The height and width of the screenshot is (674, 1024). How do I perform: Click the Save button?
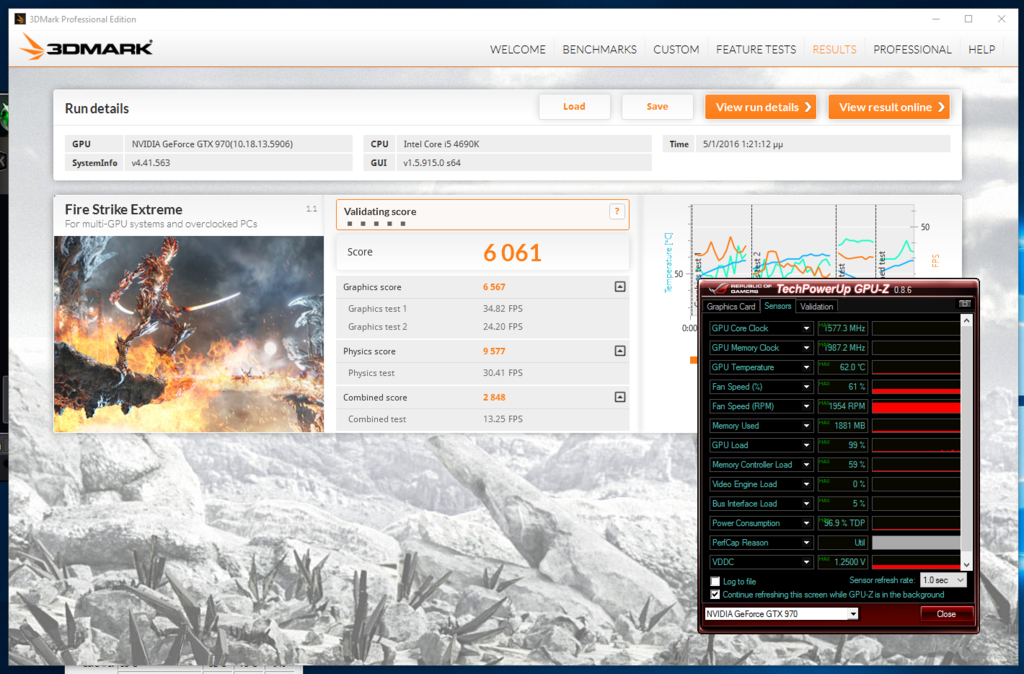coord(657,106)
